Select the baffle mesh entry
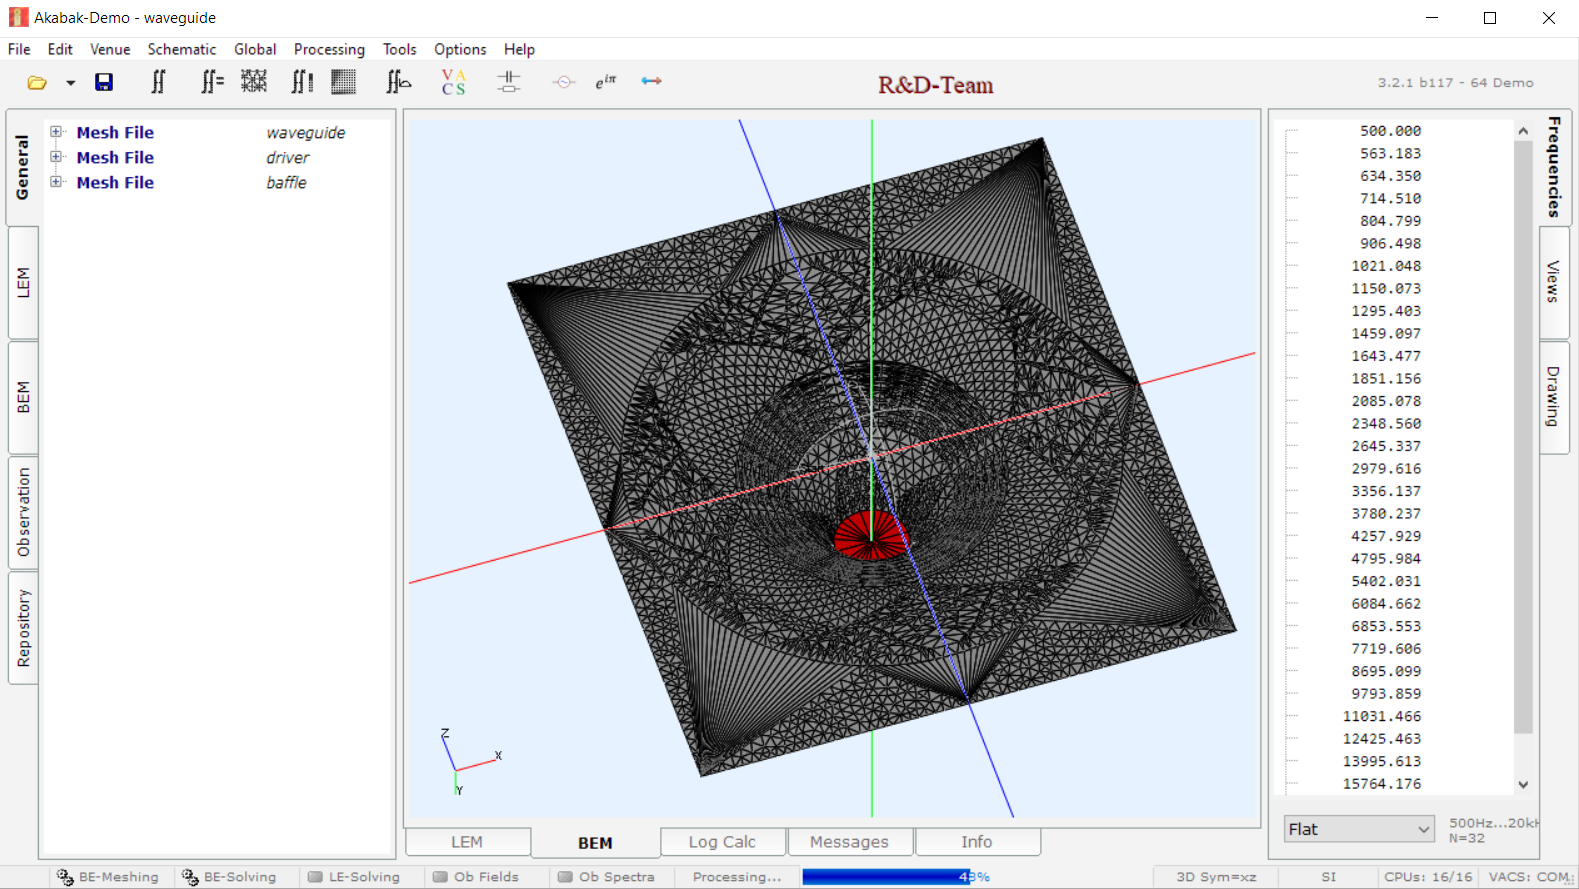Screen dimensions: 1579x889 286,183
